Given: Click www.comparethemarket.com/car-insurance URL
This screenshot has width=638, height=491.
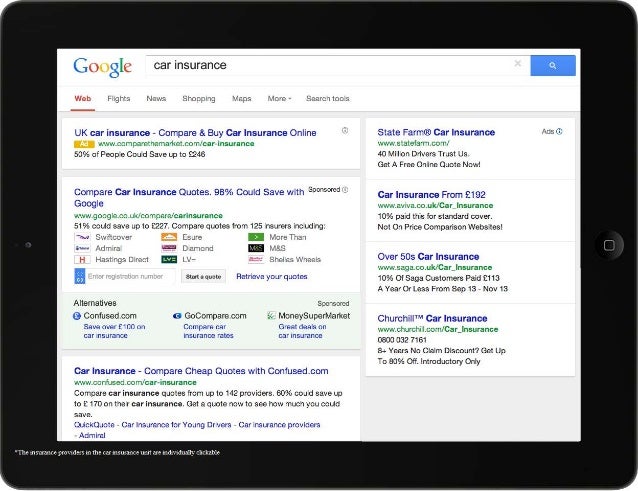Looking at the screenshot, I should point(176,144).
